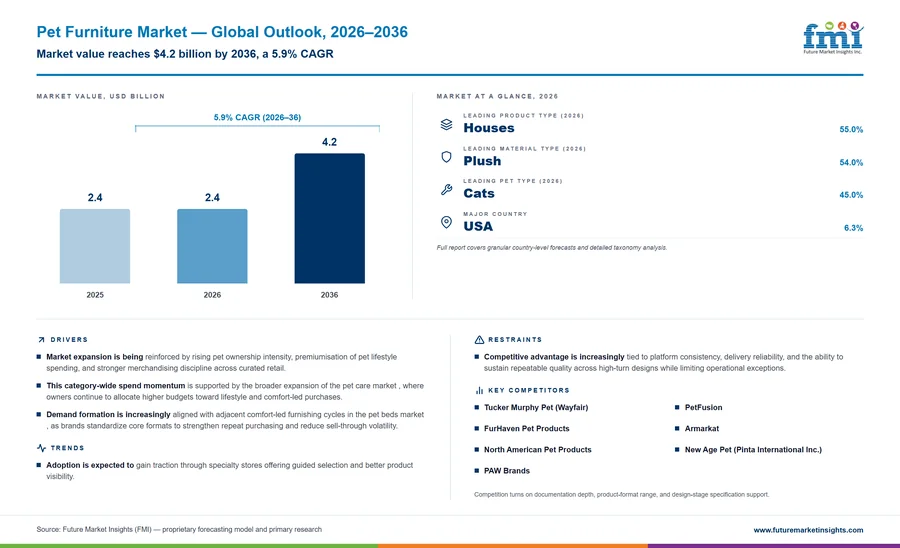Click the Source: Future Market Insights footer text
900x548 pixels.
(x=179, y=530)
